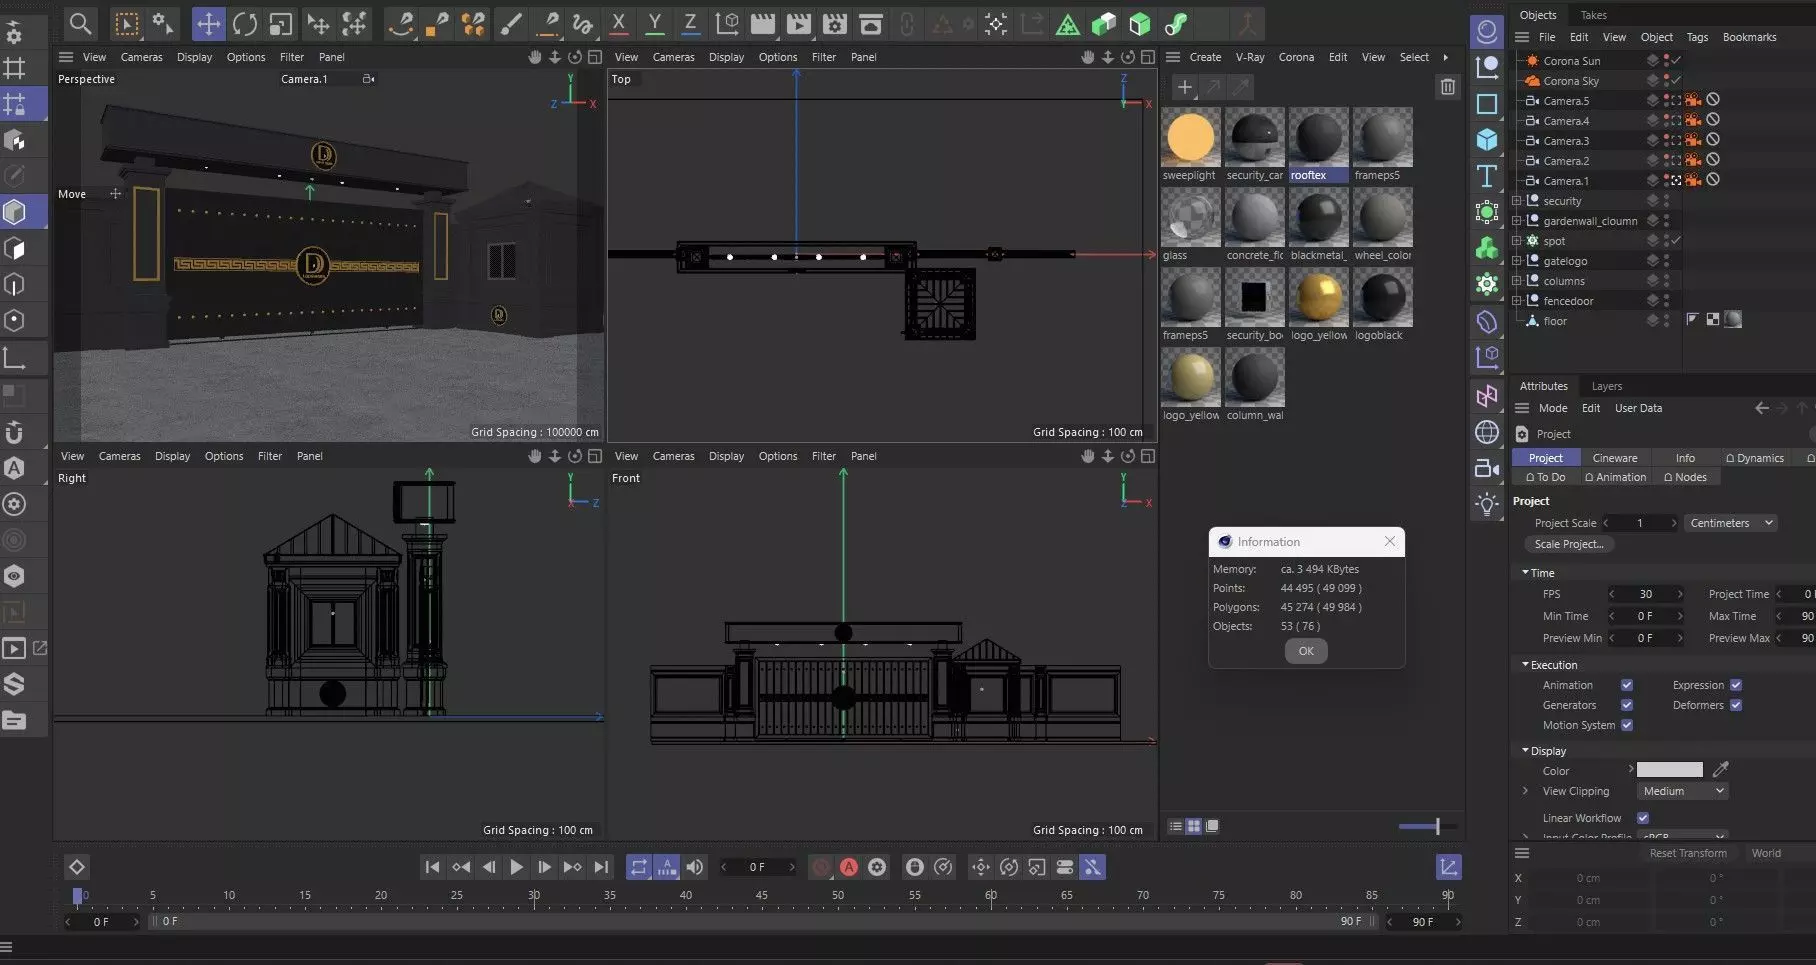Disable the Generators checkbox
The width and height of the screenshot is (1816, 965).
click(1627, 705)
